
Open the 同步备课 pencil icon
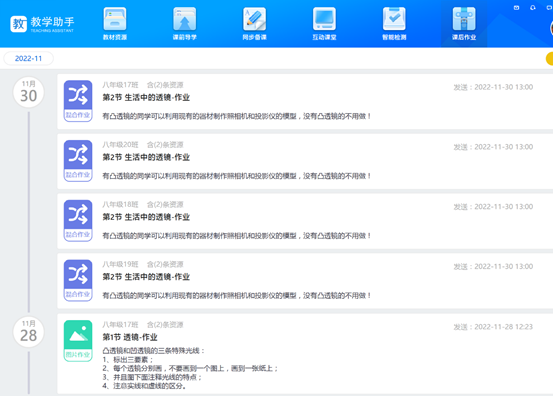pyautogui.click(x=254, y=19)
